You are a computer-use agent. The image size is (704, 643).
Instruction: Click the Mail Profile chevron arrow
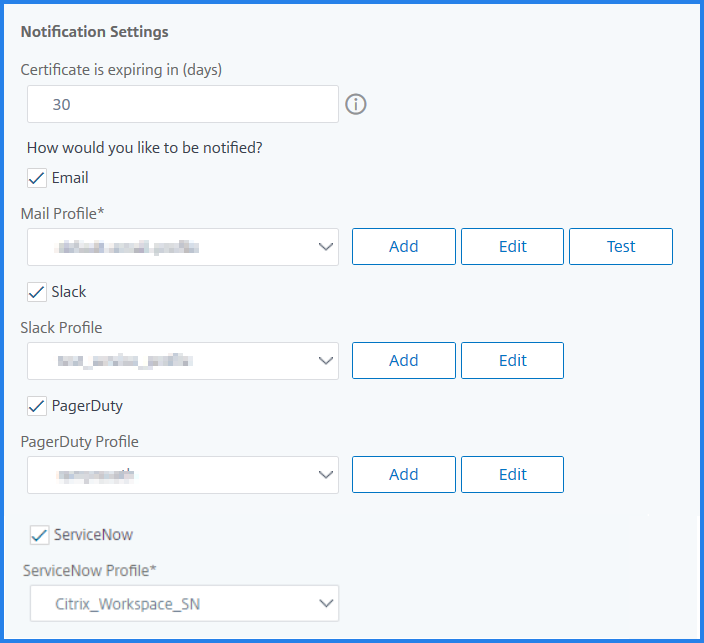[x=326, y=247]
